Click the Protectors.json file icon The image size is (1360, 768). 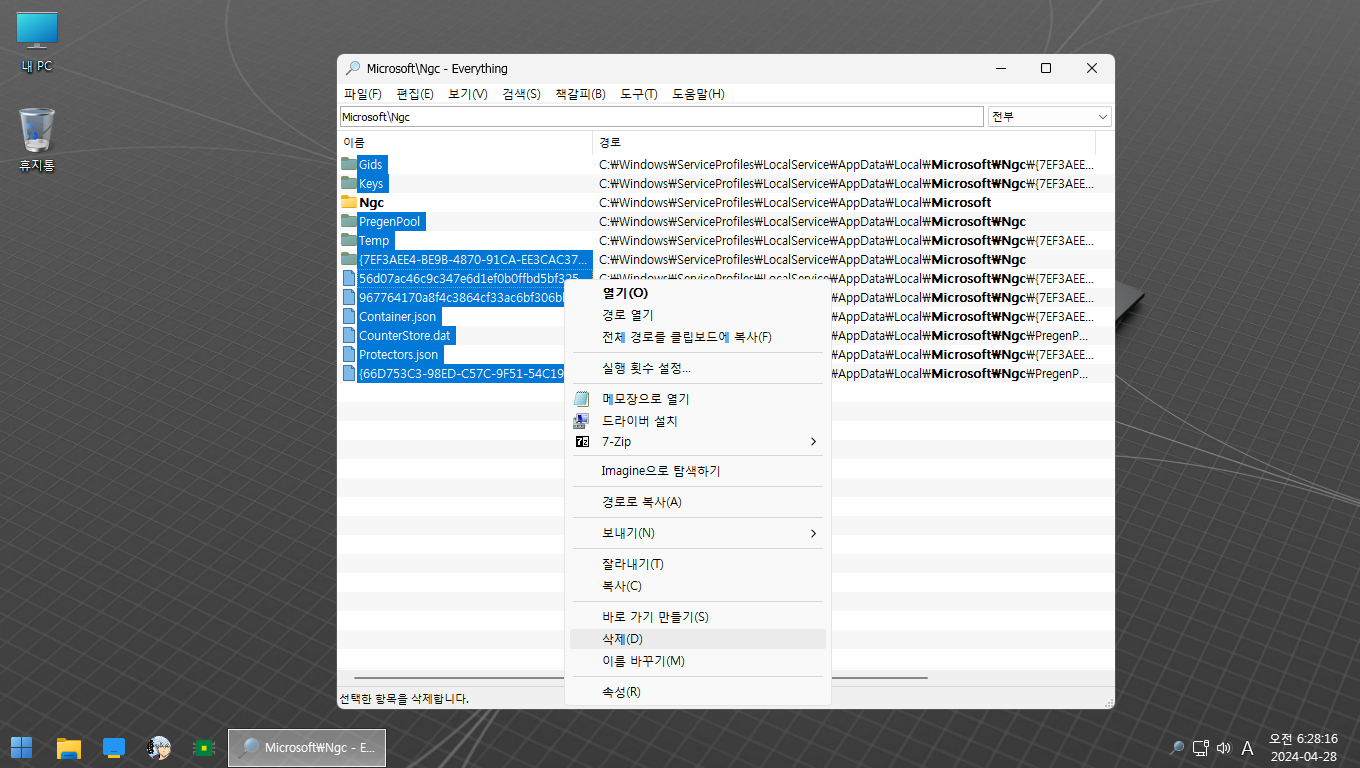coord(349,354)
